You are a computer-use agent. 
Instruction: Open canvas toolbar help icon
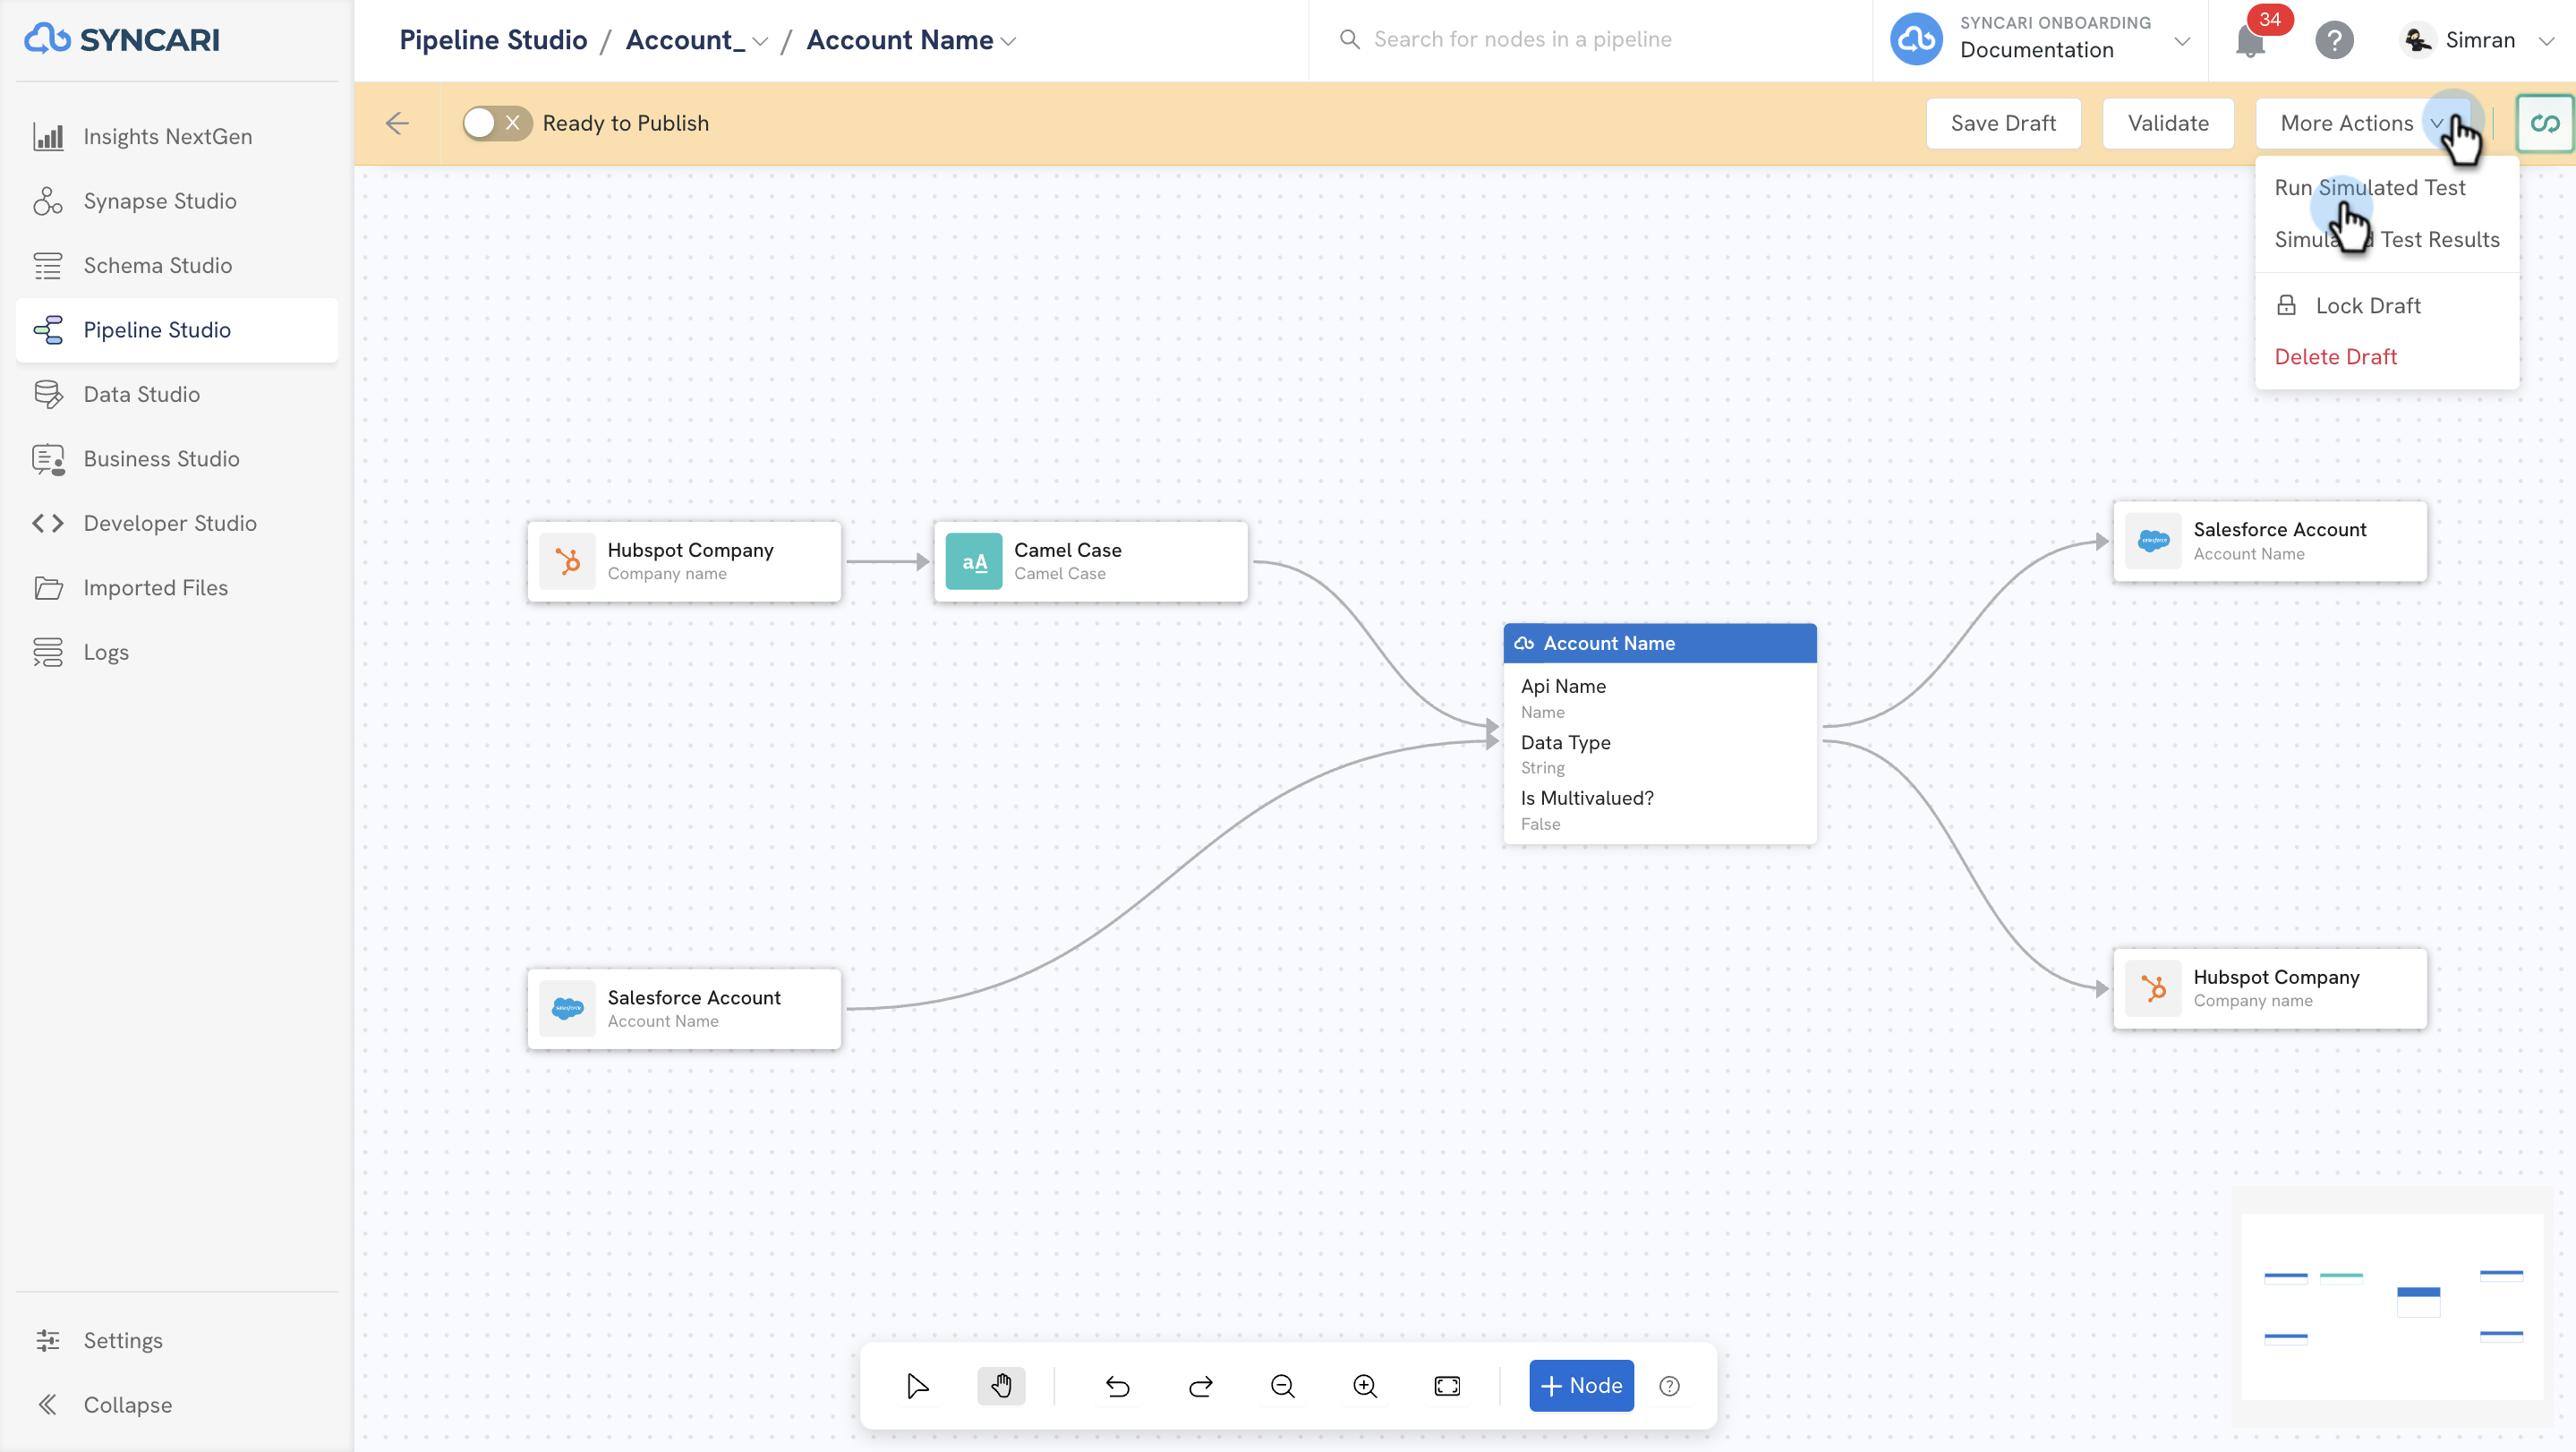pos(1669,1385)
